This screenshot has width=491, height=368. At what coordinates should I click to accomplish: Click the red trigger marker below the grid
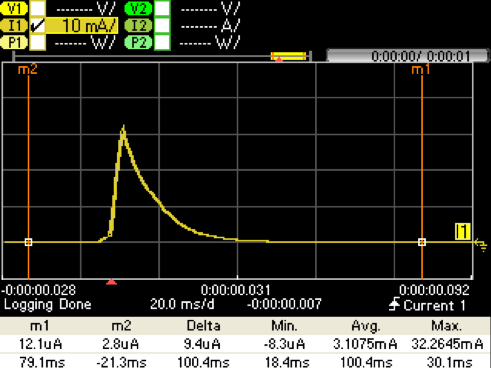pos(111,282)
